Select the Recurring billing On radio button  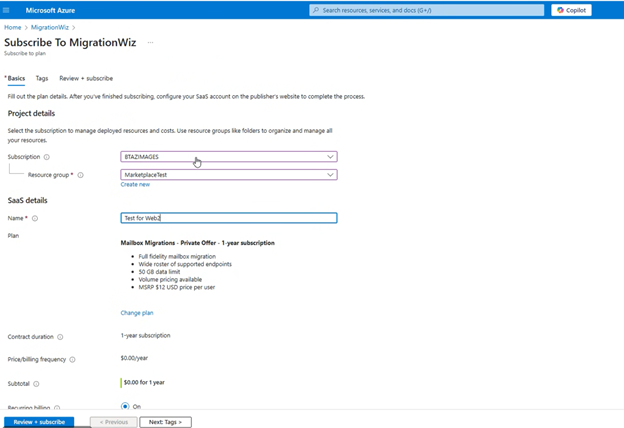125,406
